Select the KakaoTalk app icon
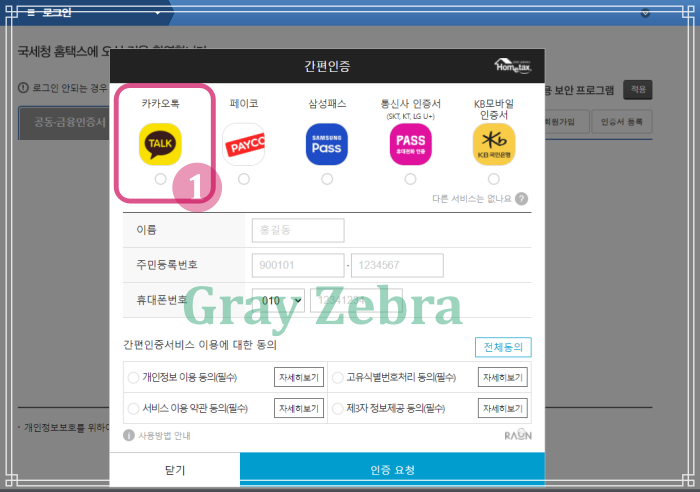This screenshot has height=492, width=700. [x=160, y=144]
